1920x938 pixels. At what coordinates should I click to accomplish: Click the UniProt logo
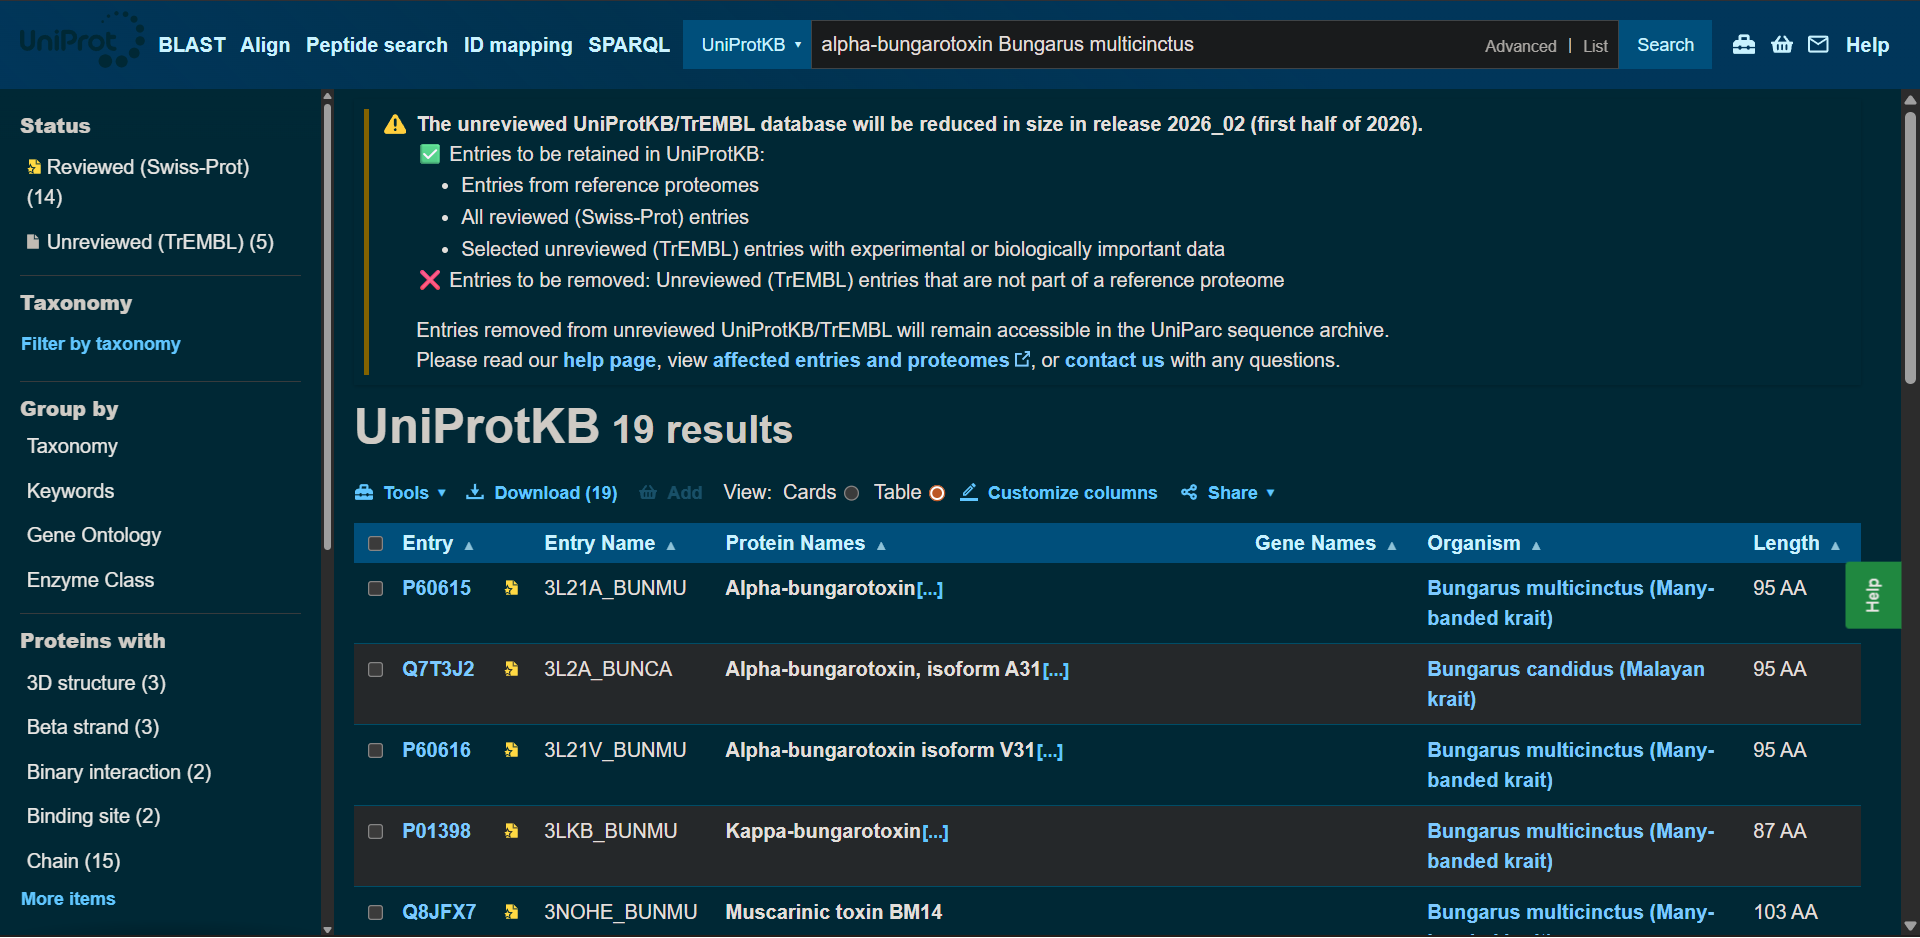pos(80,42)
